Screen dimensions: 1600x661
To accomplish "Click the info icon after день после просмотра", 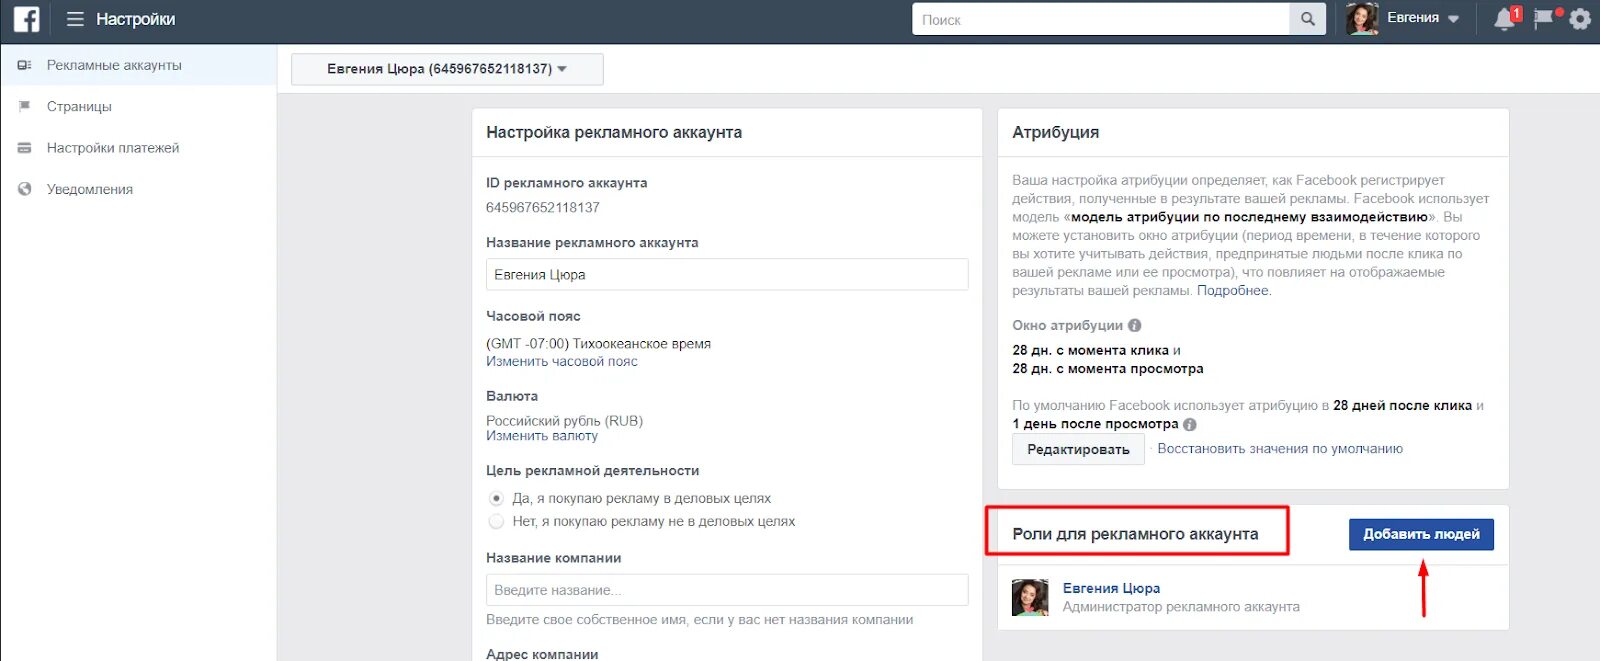I will [1190, 424].
